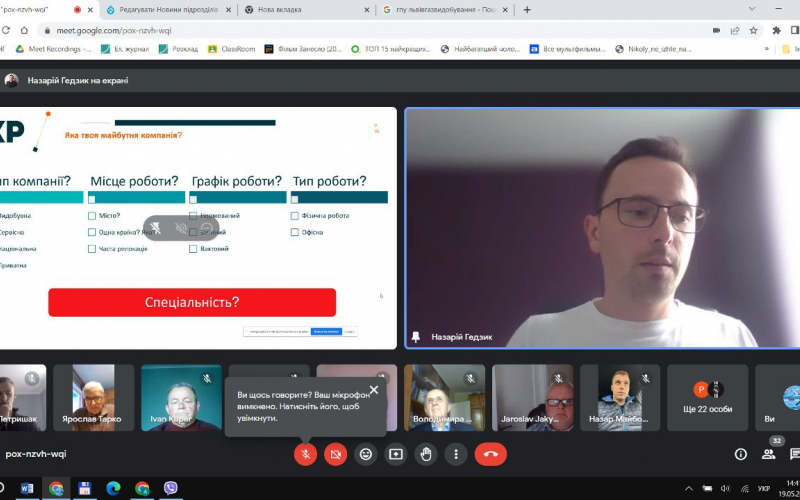Tick the 'Одна країна?' checkbox
800x500 pixels.
[92, 232]
